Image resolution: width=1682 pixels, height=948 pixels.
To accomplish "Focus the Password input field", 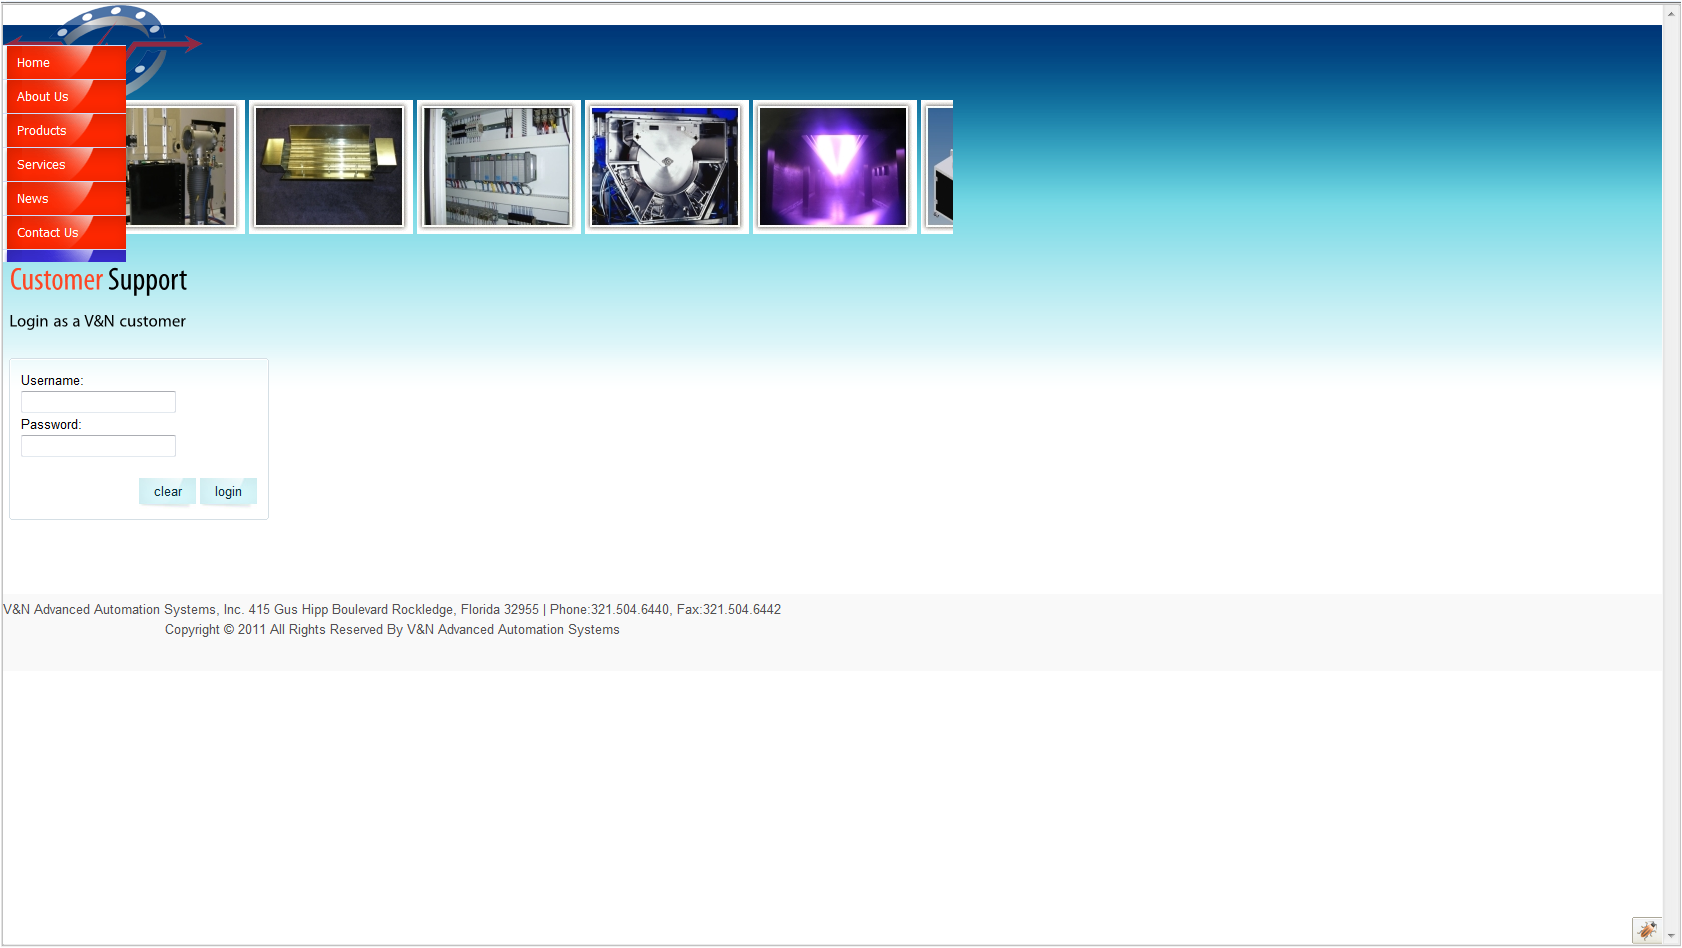I will point(98,446).
